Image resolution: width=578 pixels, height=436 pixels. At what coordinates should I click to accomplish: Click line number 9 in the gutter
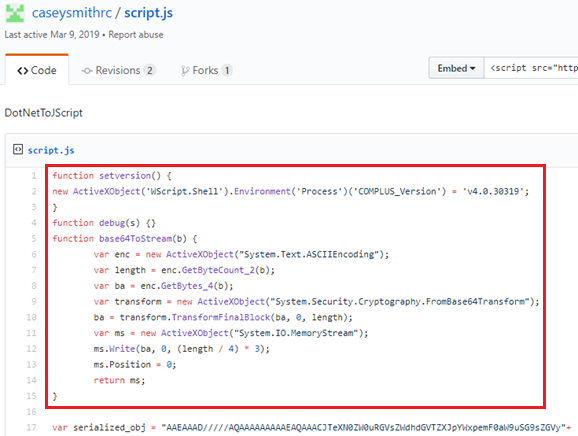(x=34, y=301)
